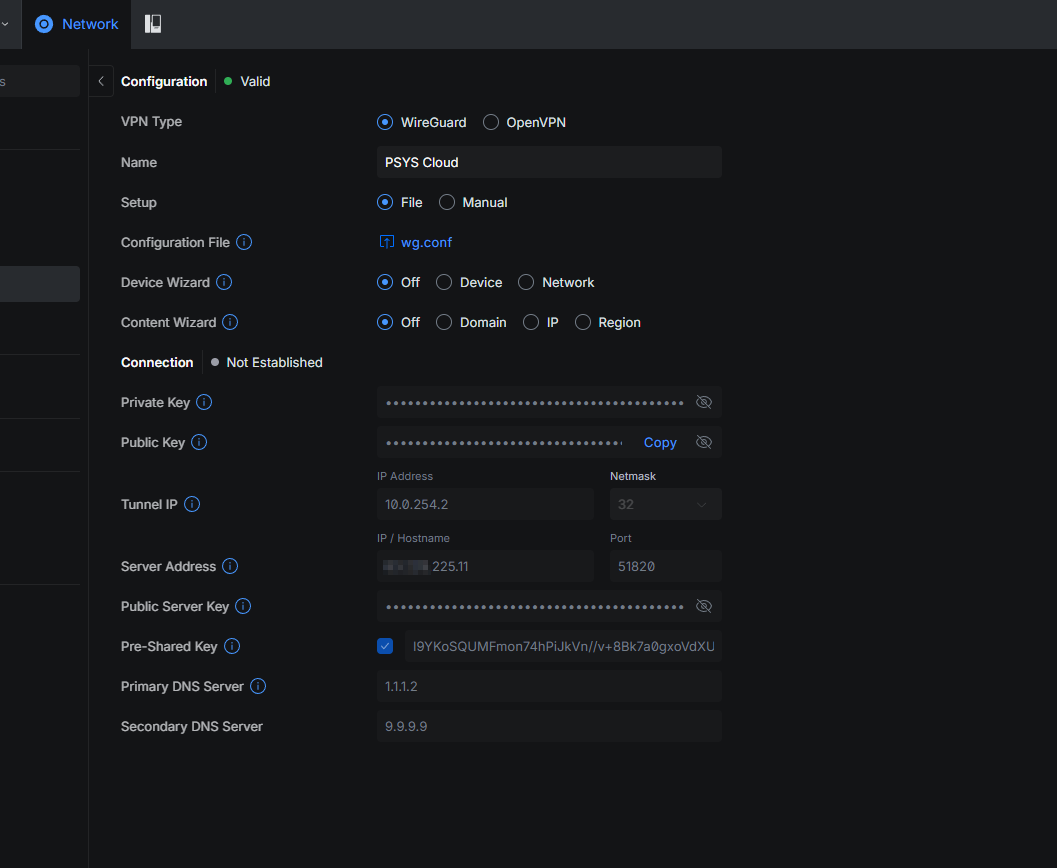Set Content Wizard to Region
1057x868 pixels.
click(583, 322)
